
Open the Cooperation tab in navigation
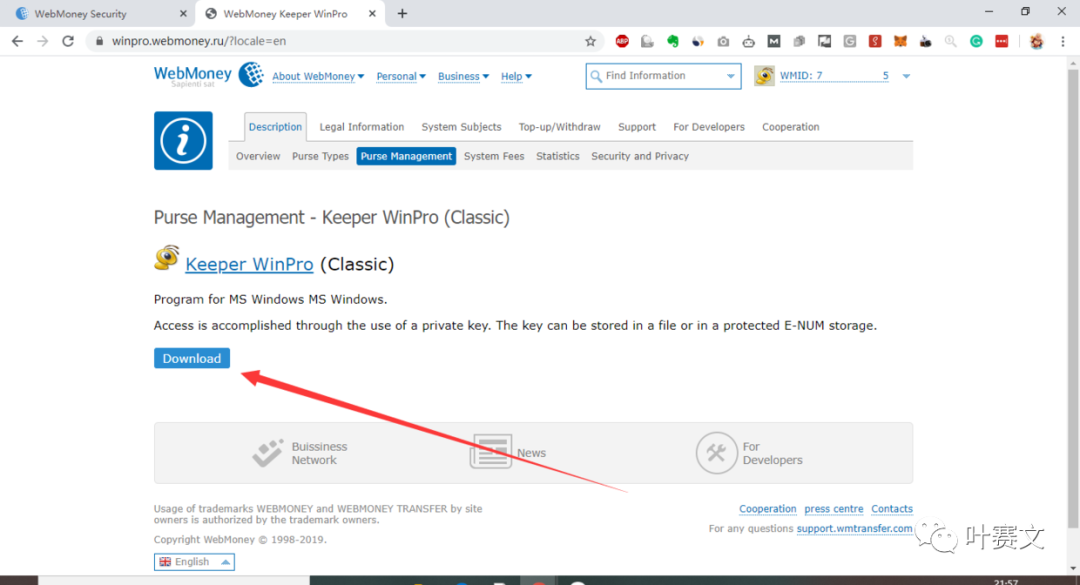[791, 127]
